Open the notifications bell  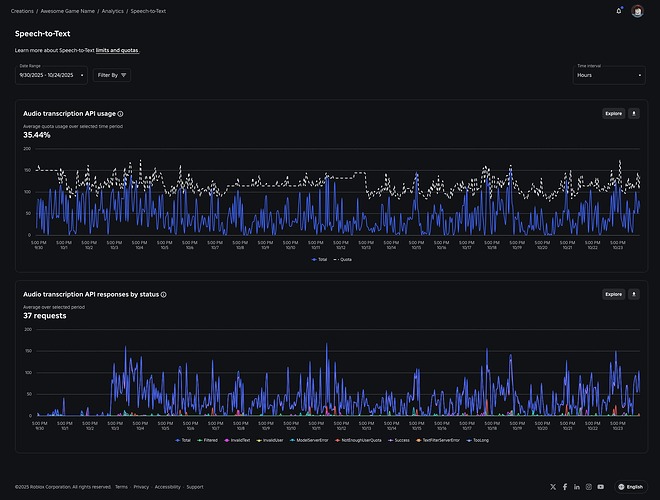click(619, 11)
